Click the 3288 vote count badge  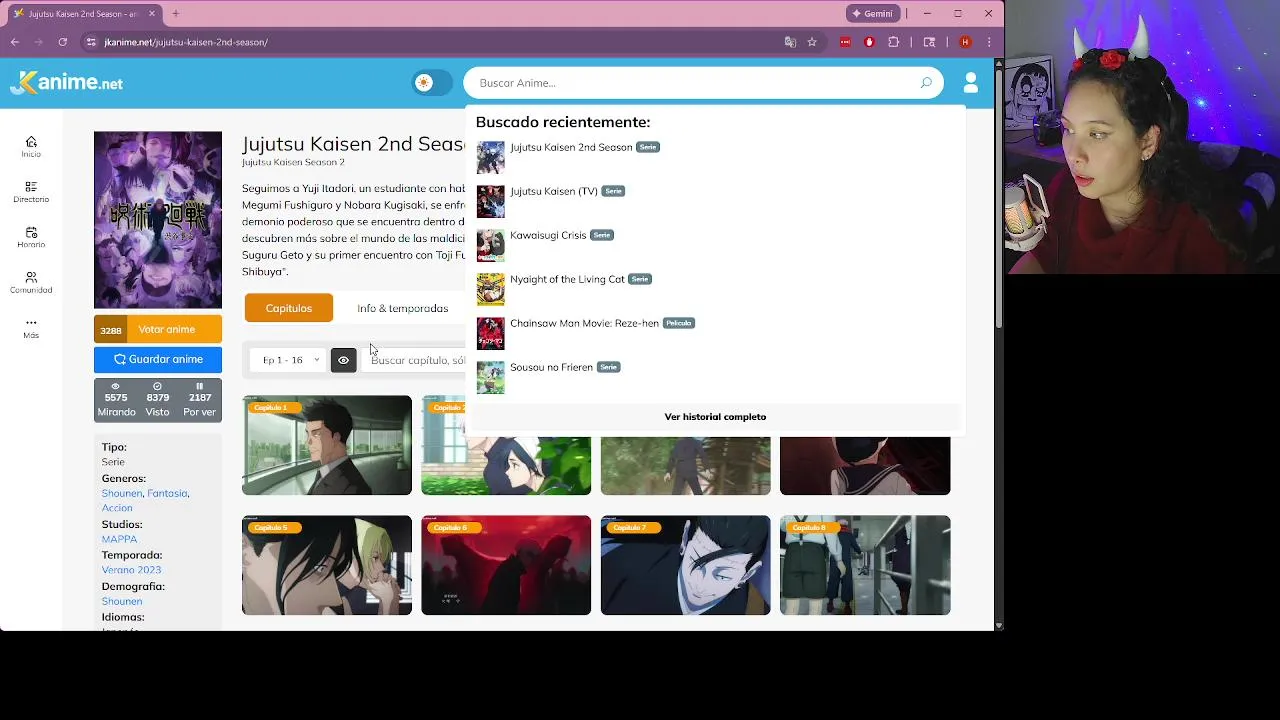click(110, 330)
